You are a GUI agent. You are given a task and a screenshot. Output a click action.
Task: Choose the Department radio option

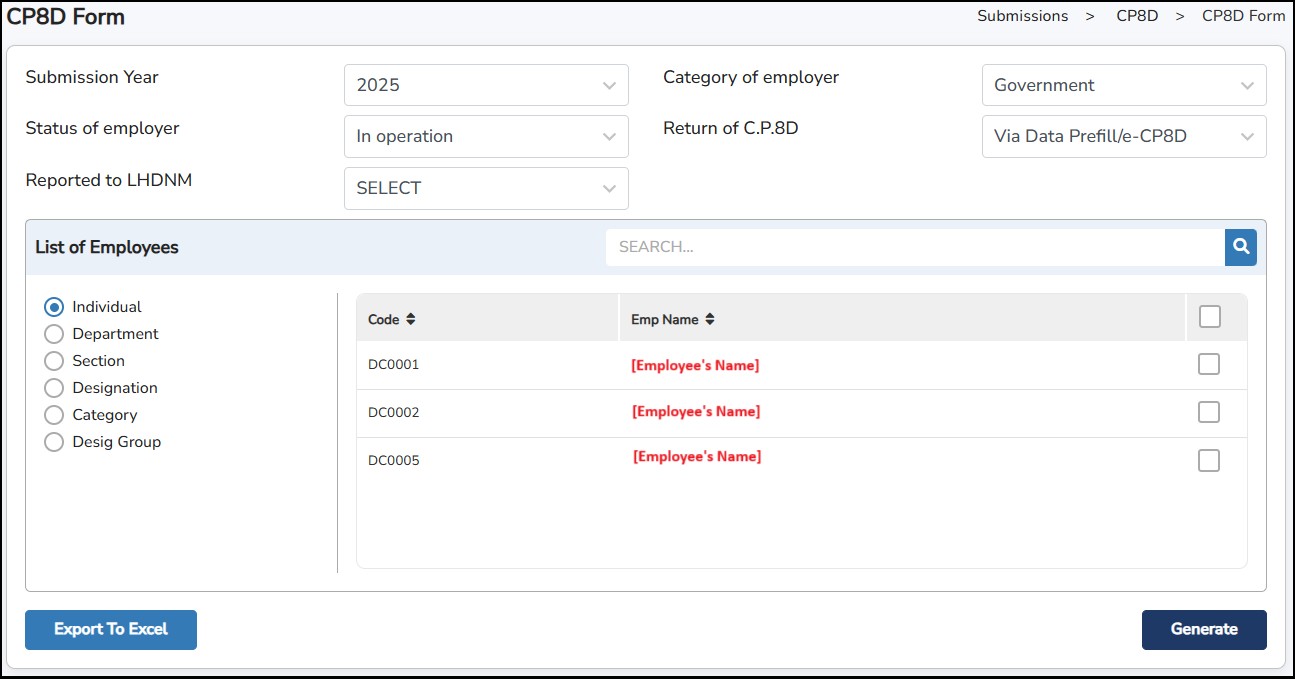(x=54, y=334)
